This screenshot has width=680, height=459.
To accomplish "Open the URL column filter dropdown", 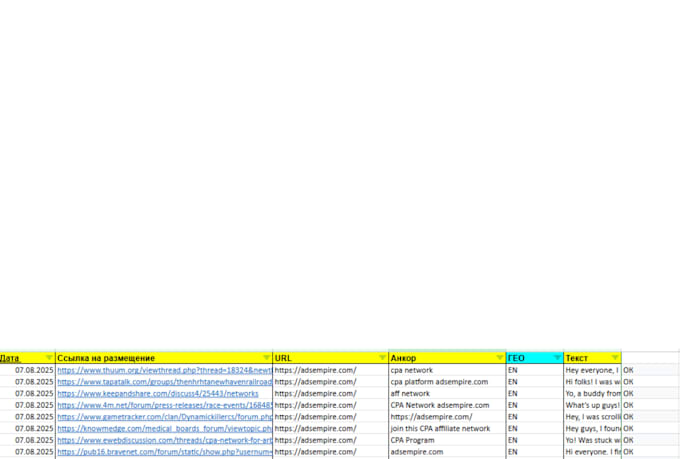I will click(x=382, y=357).
